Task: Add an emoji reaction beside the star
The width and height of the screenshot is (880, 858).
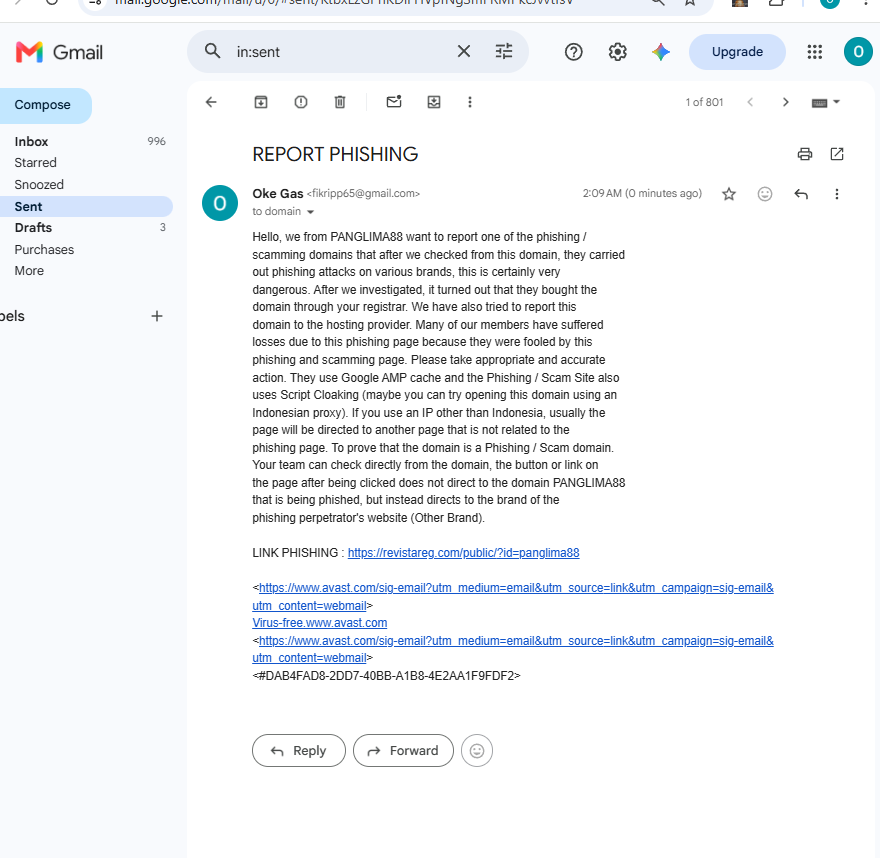Action: click(765, 194)
